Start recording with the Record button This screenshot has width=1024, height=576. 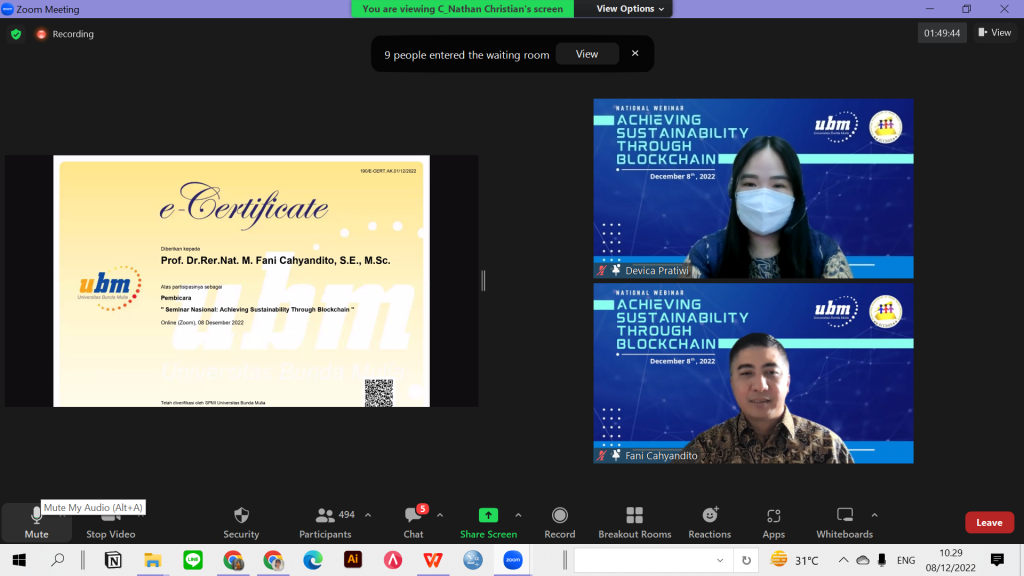(560, 523)
